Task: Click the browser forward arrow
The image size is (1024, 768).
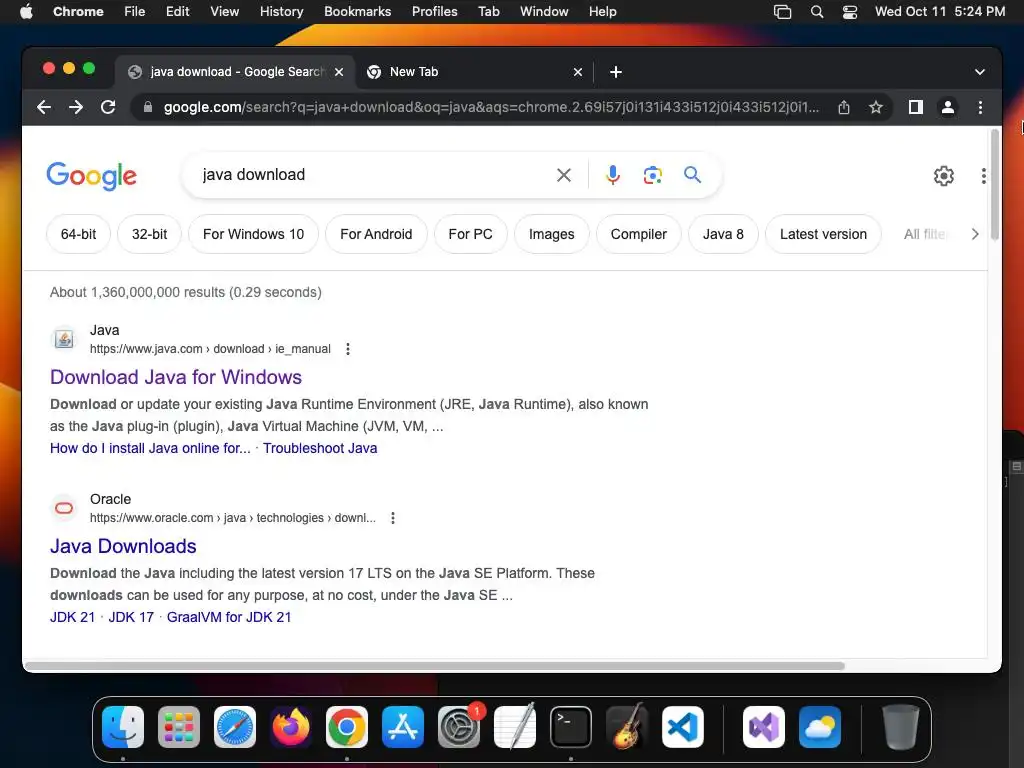Action: coord(76,107)
